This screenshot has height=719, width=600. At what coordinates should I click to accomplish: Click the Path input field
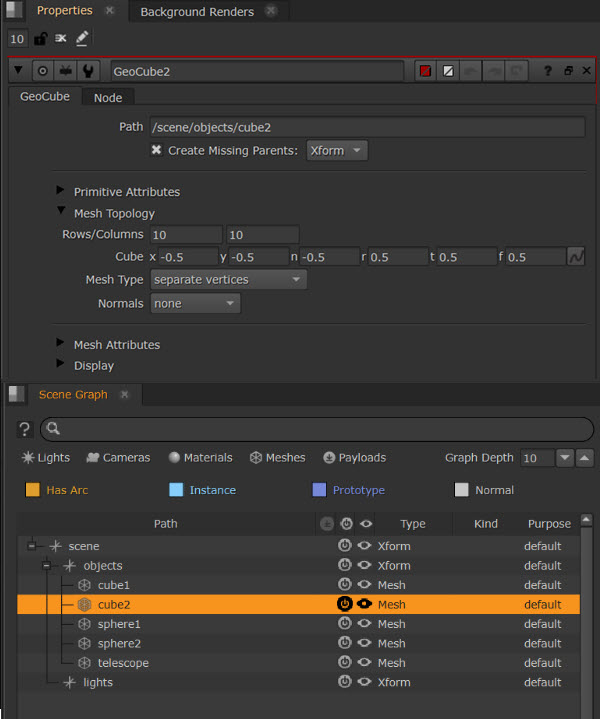pyautogui.click(x=366, y=127)
